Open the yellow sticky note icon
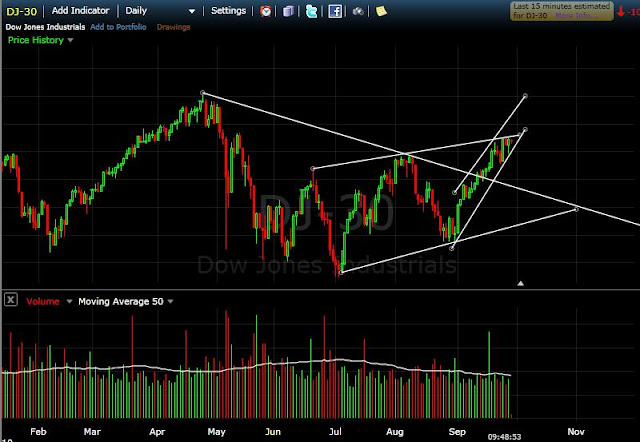The image size is (640, 442). tap(381, 11)
